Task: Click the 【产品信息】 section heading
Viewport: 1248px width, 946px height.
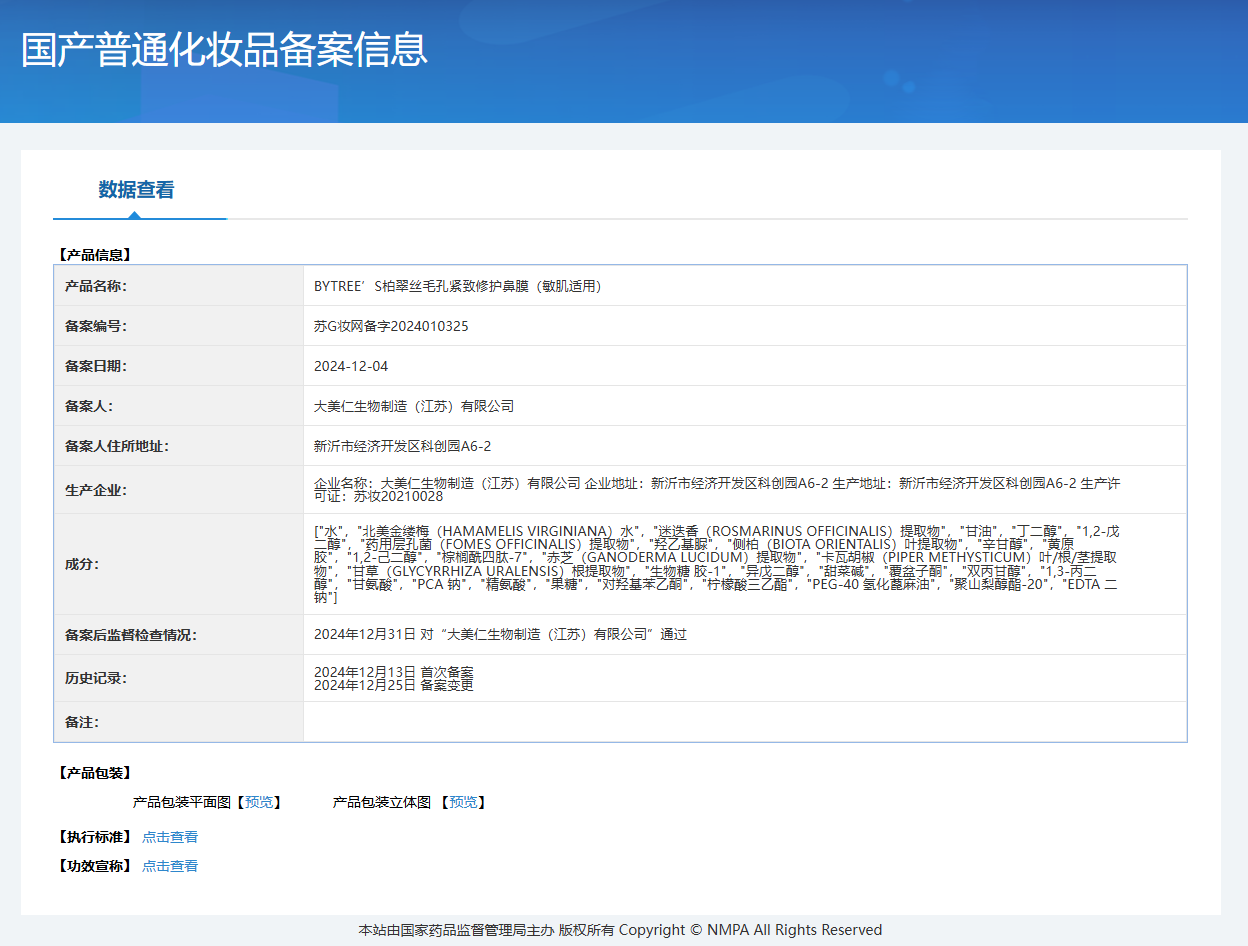Action: (x=95, y=255)
